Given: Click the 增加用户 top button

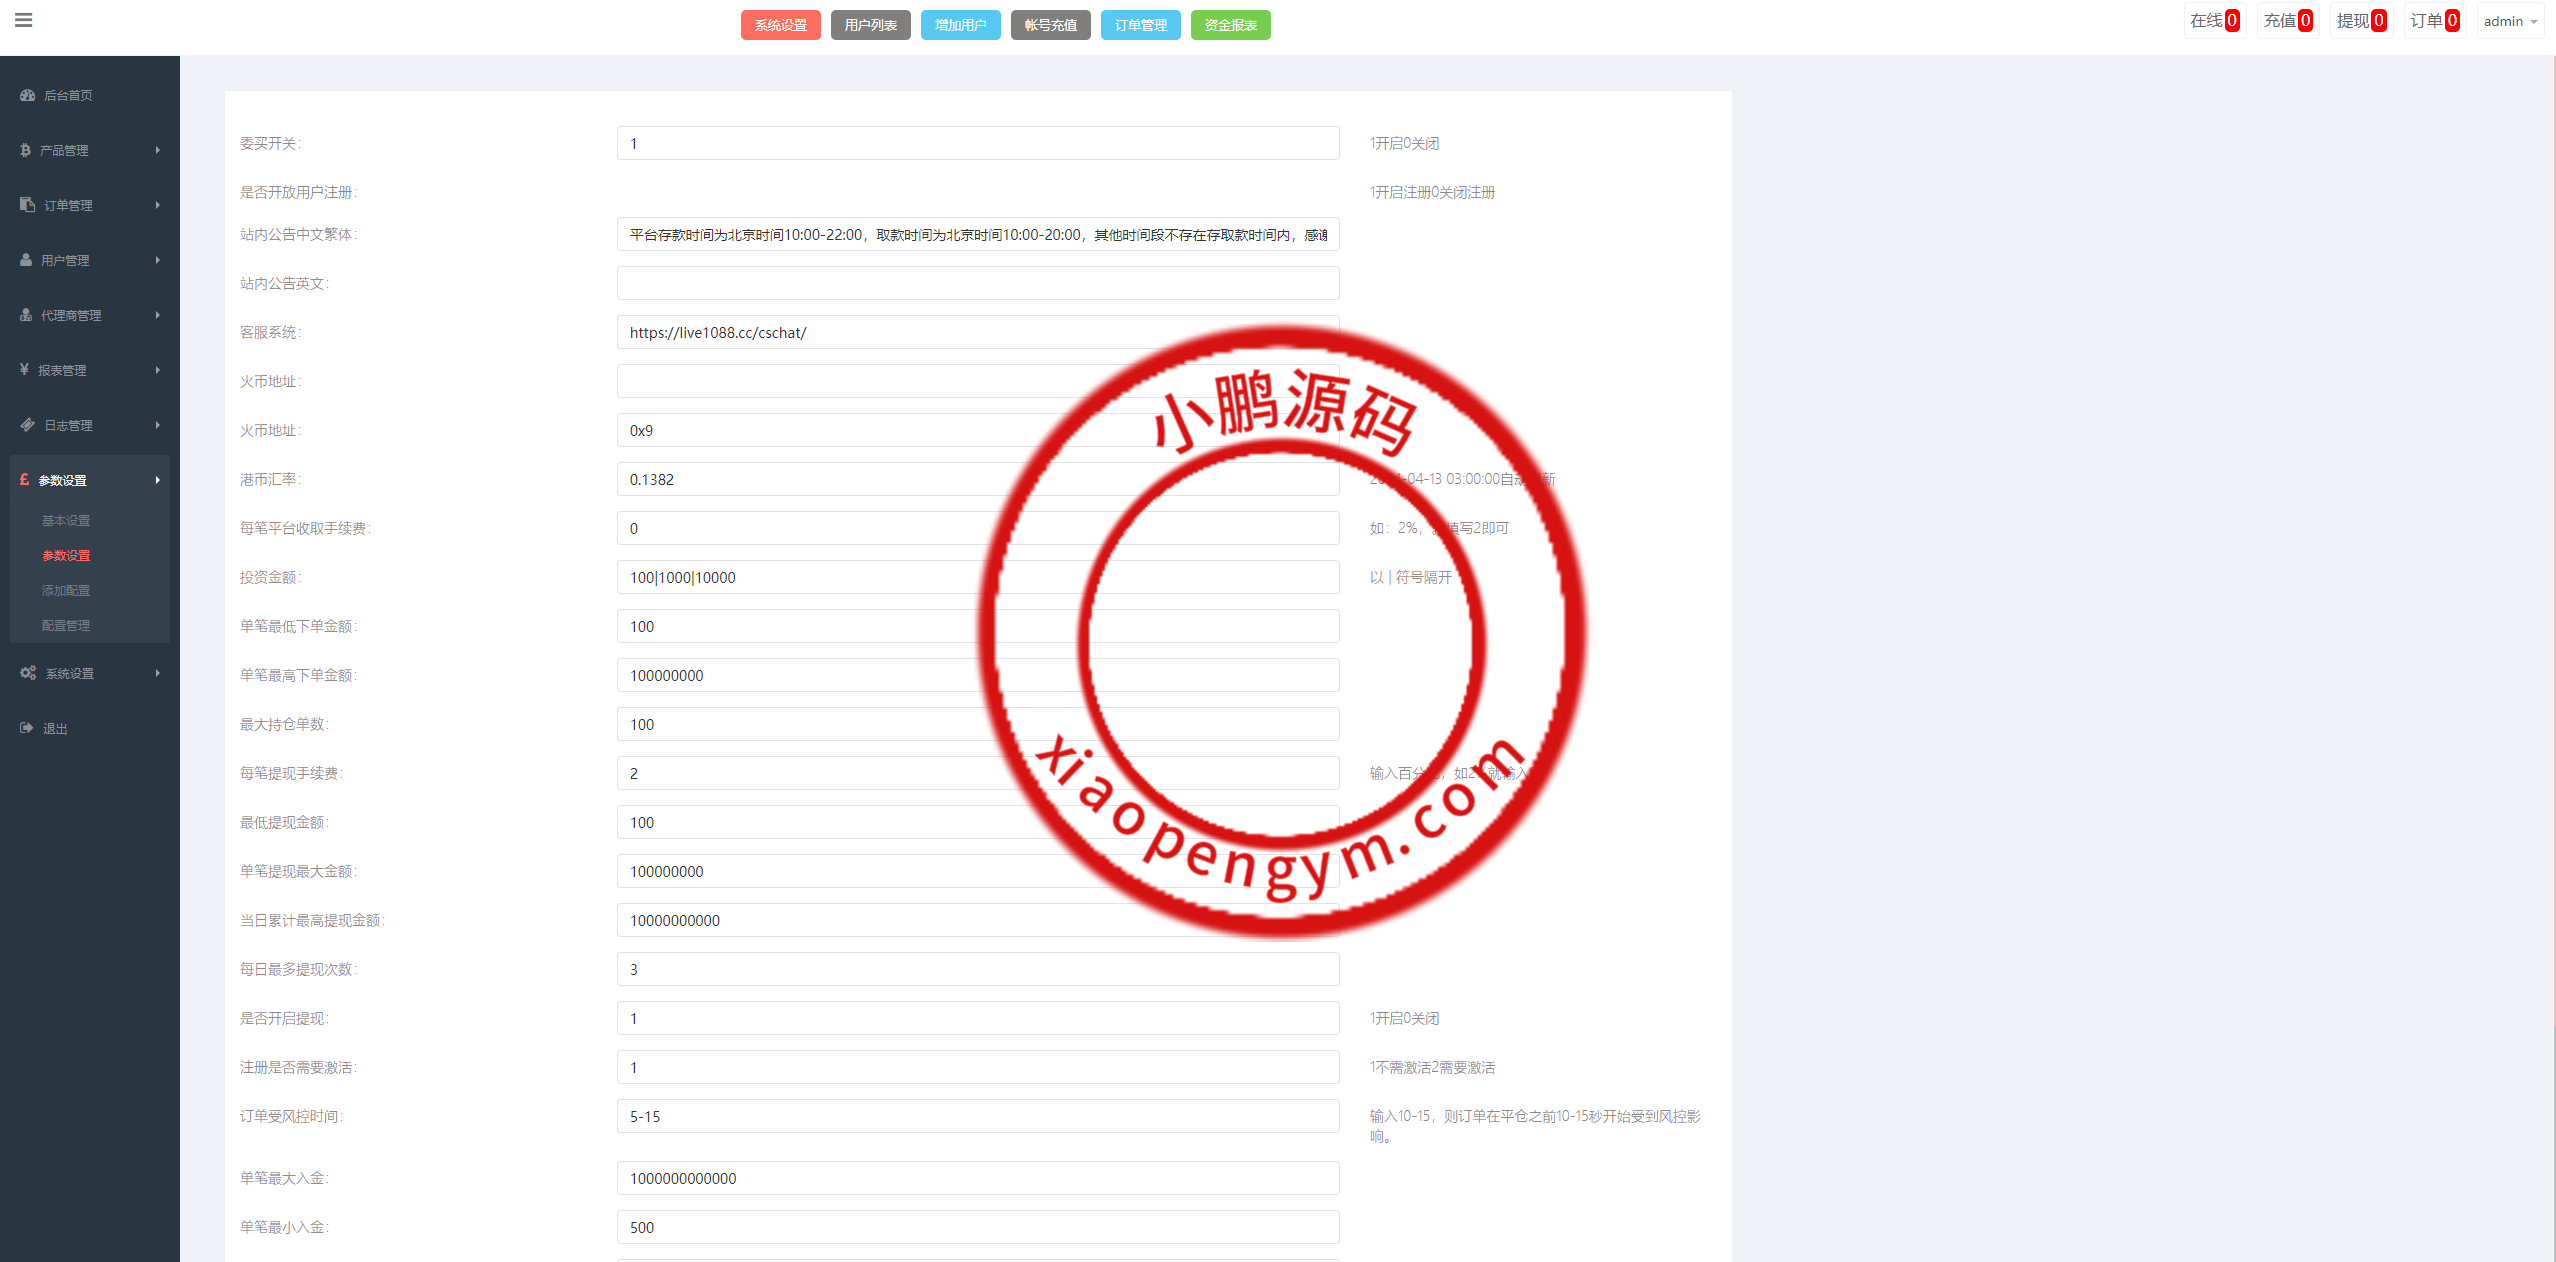Looking at the screenshot, I should pos(960,25).
